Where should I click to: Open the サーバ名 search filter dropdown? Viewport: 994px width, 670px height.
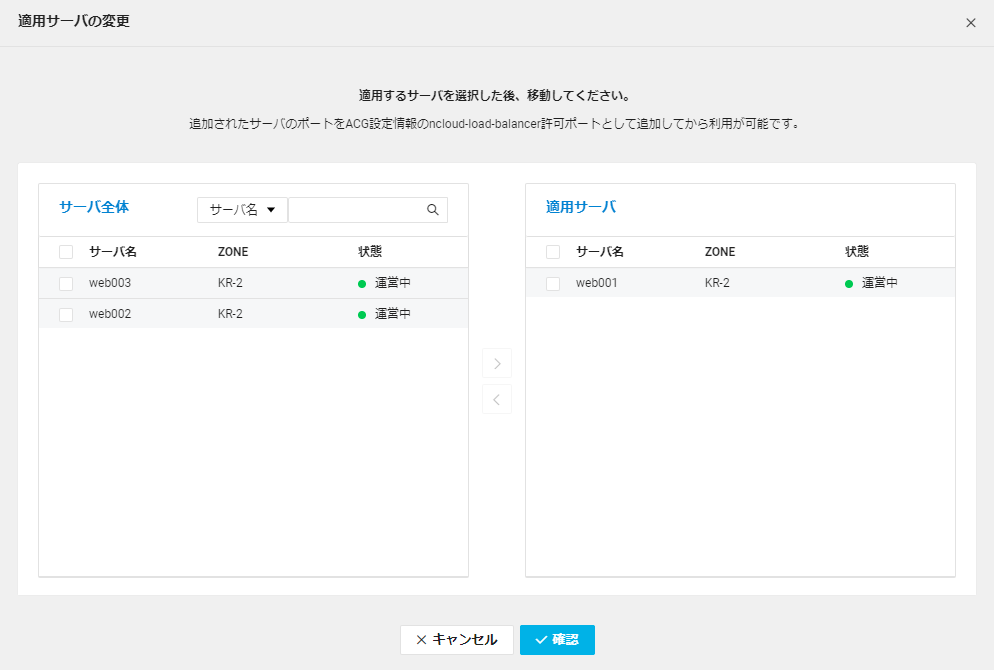pos(242,210)
